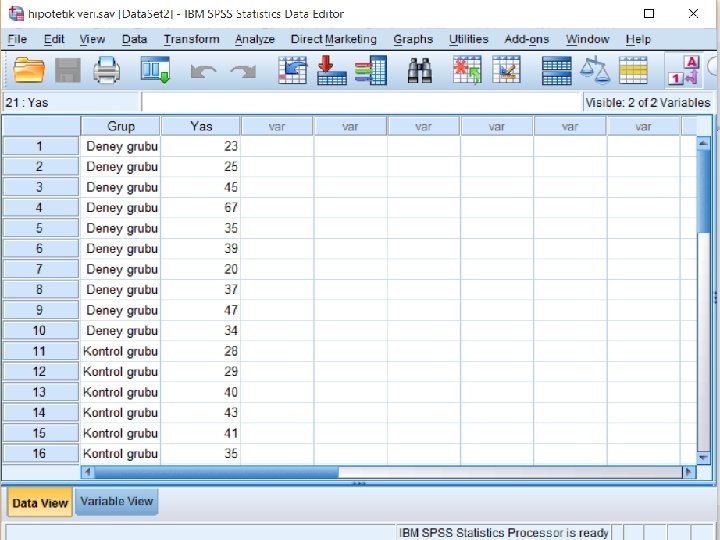Image resolution: width=720 pixels, height=540 pixels.
Task: Click the Go to case icon
Action: pyautogui.click(x=292, y=70)
